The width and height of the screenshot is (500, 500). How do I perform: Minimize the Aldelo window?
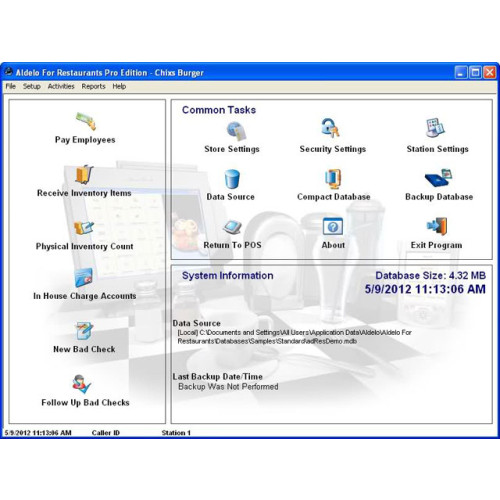[461, 72]
